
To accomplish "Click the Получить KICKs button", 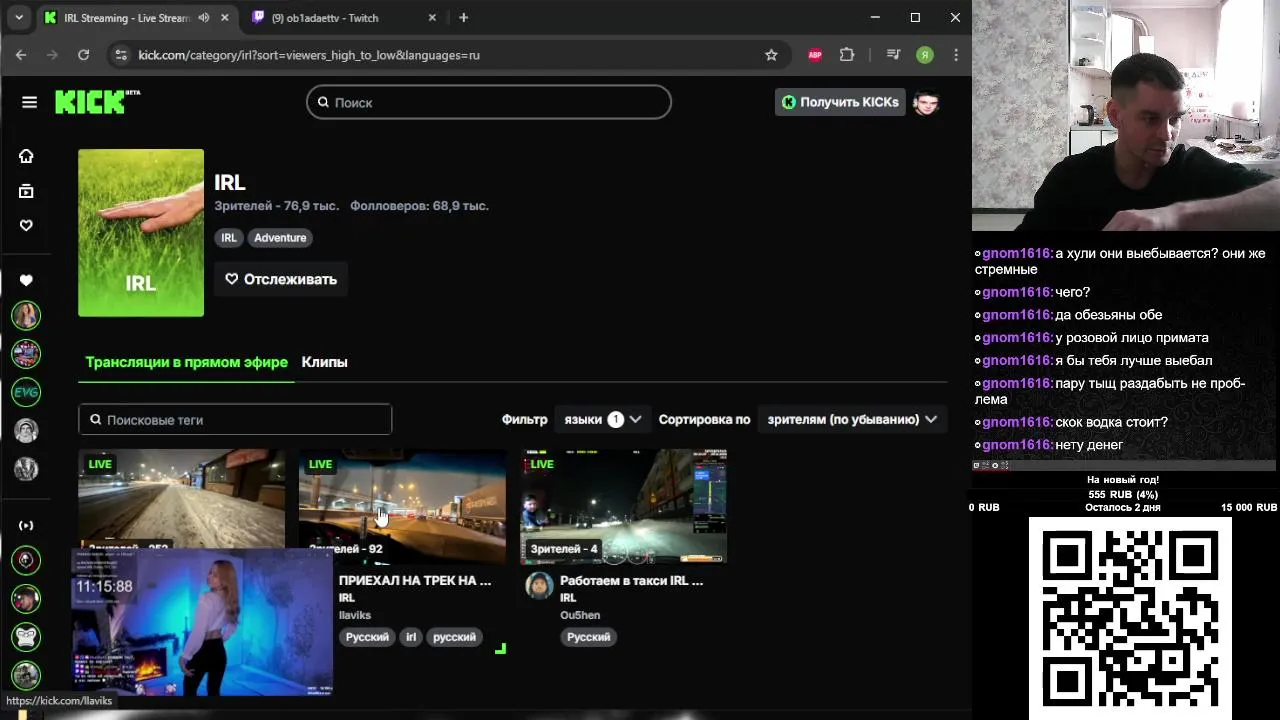I will (x=839, y=102).
